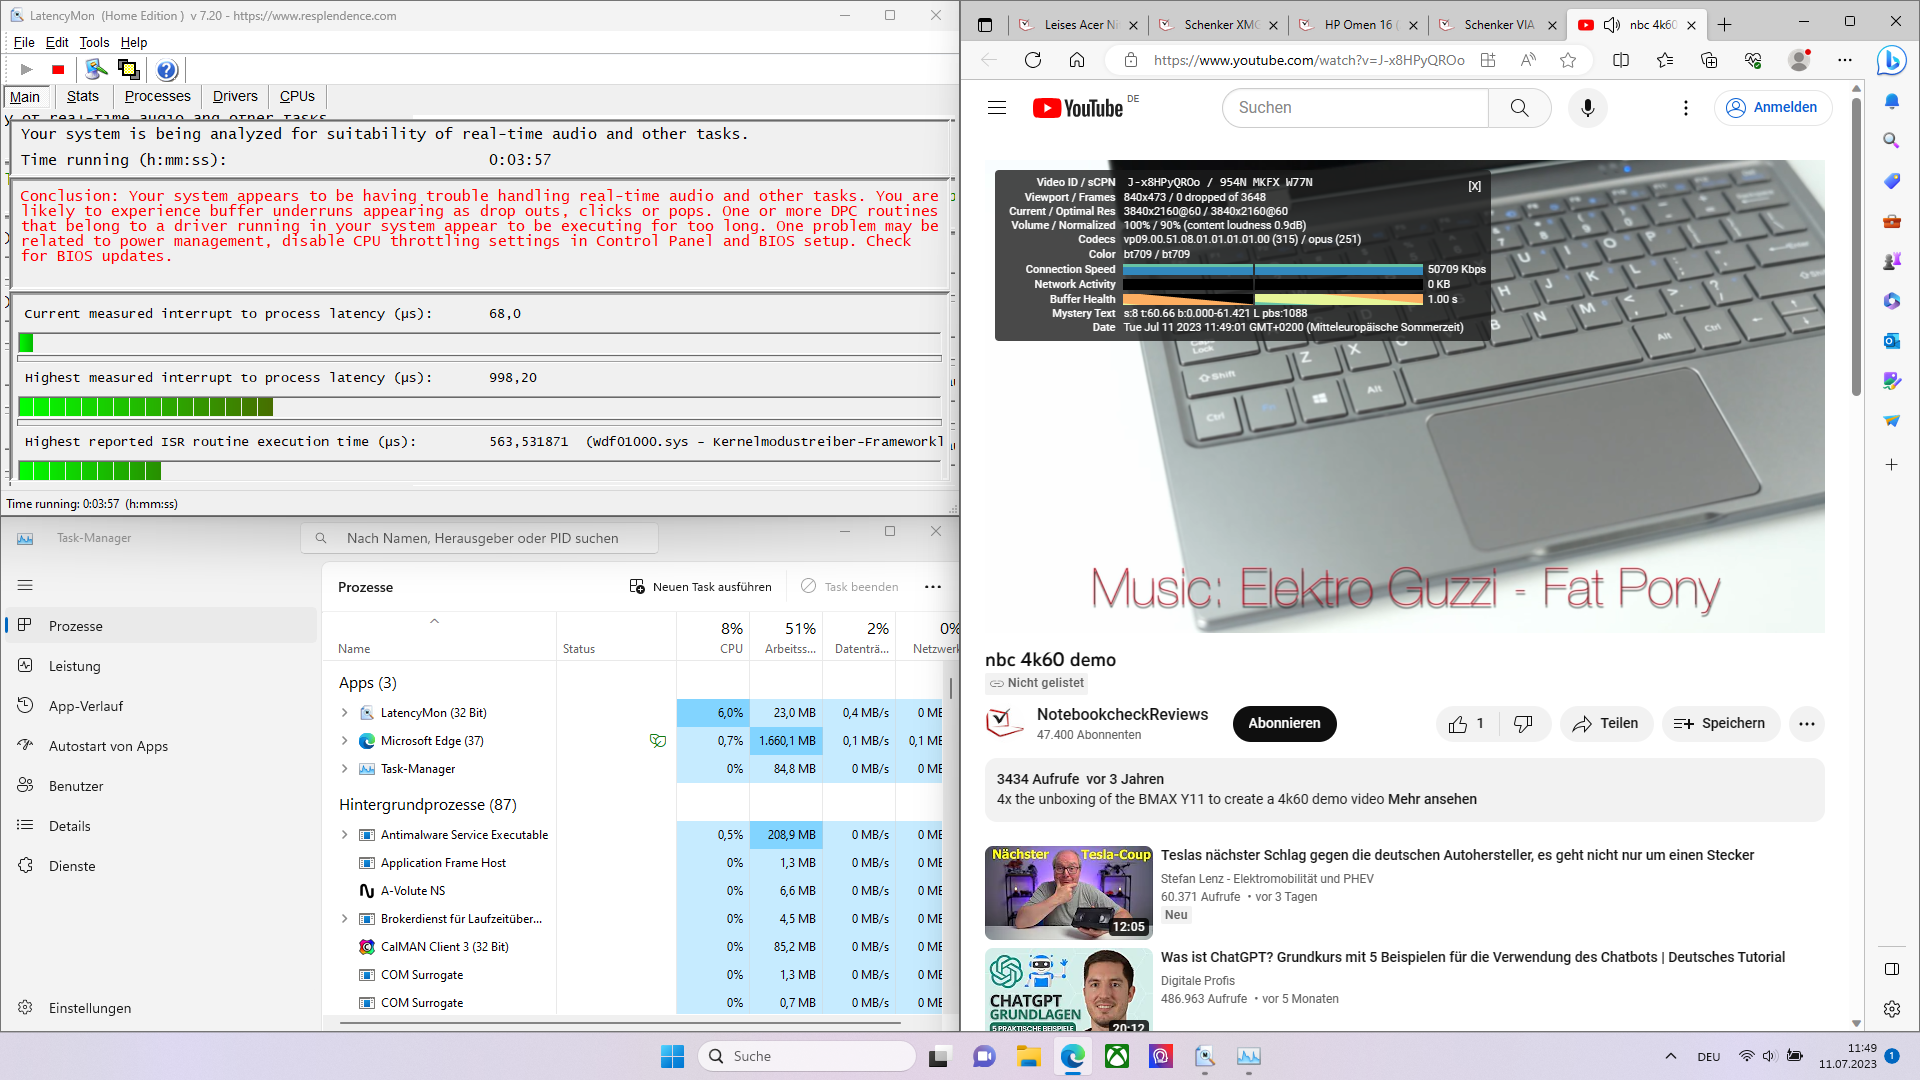Open YouTube hamburger guide menu
1920x1080 pixels.
click(997, 108)
